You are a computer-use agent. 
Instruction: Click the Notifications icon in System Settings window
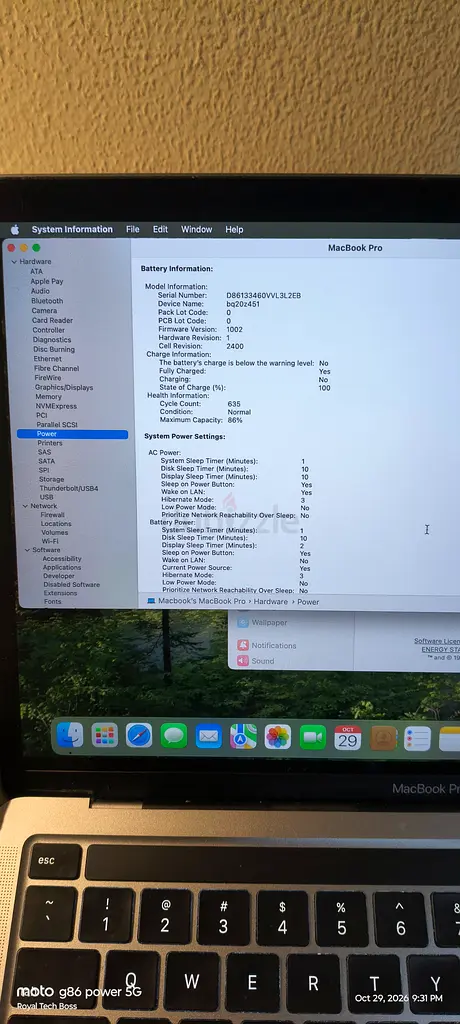coord(243,645)
